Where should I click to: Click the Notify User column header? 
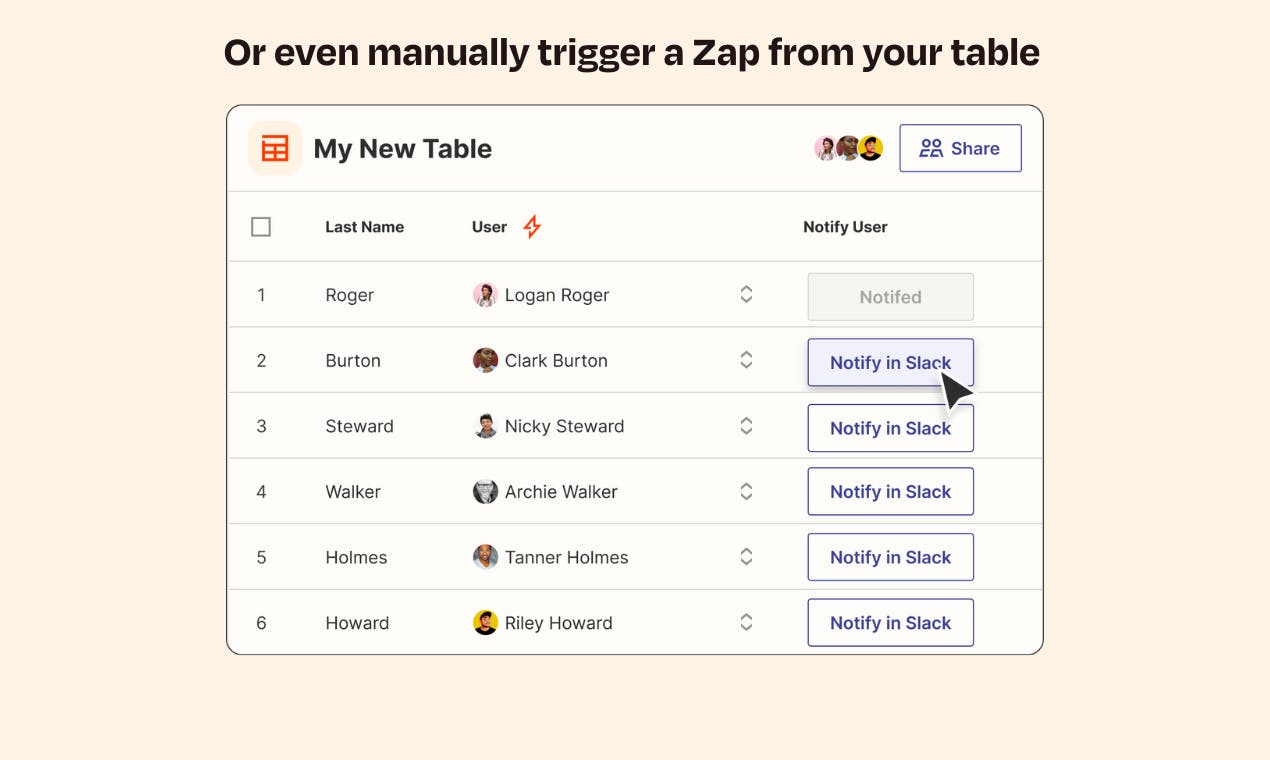[845, 227]
